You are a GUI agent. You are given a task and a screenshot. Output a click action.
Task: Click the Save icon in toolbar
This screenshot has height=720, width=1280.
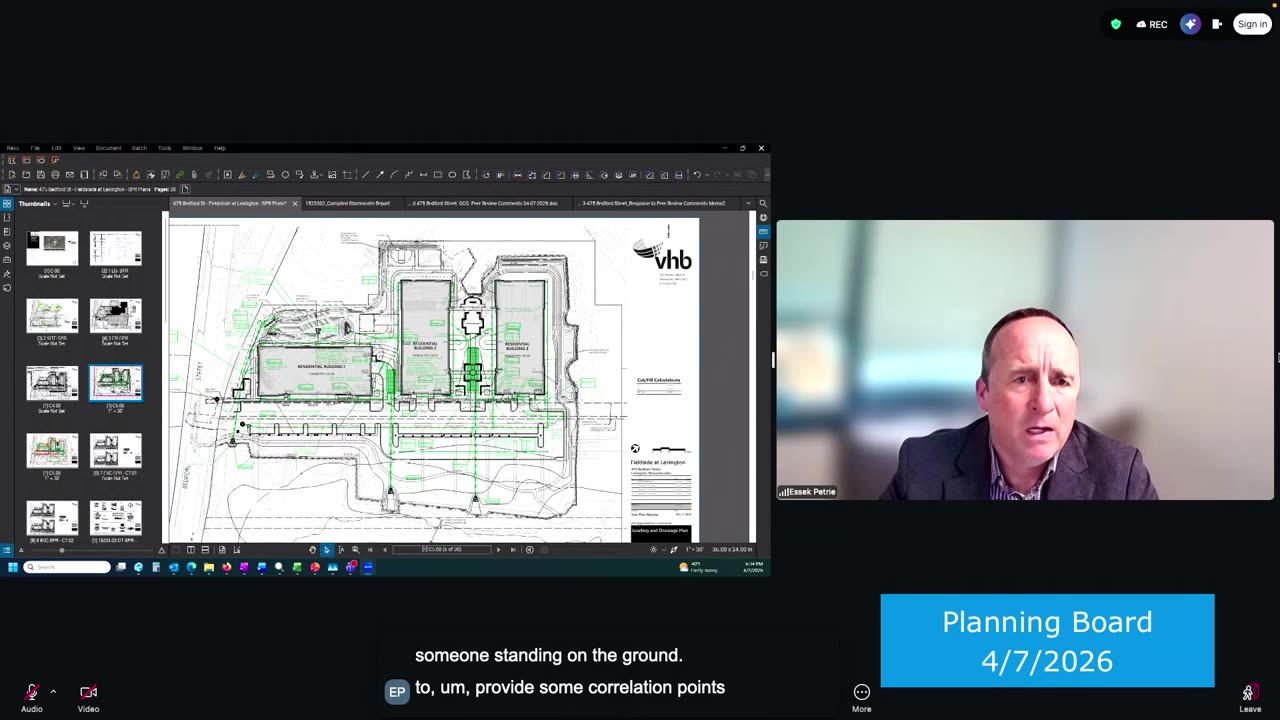tap(41, 175)
